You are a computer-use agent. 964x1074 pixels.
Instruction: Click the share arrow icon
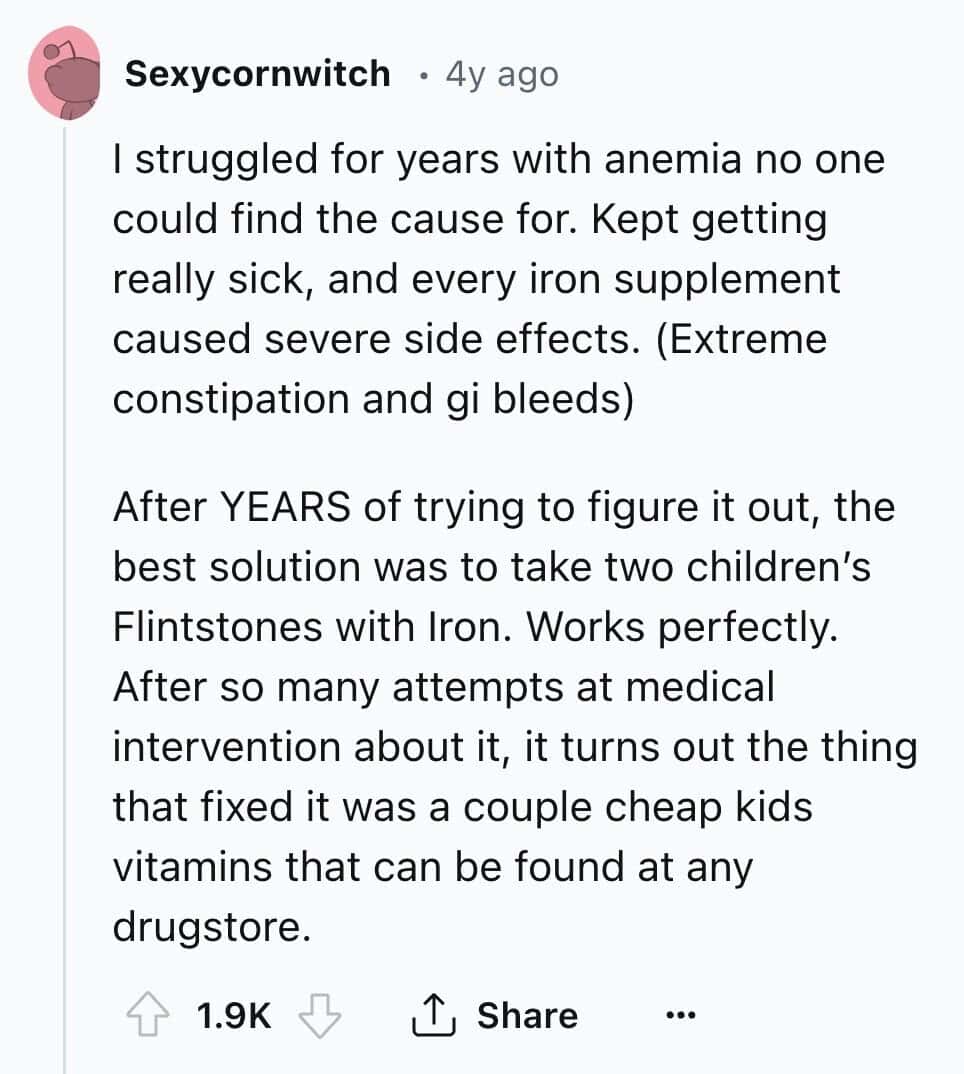tap(433, 1014)
